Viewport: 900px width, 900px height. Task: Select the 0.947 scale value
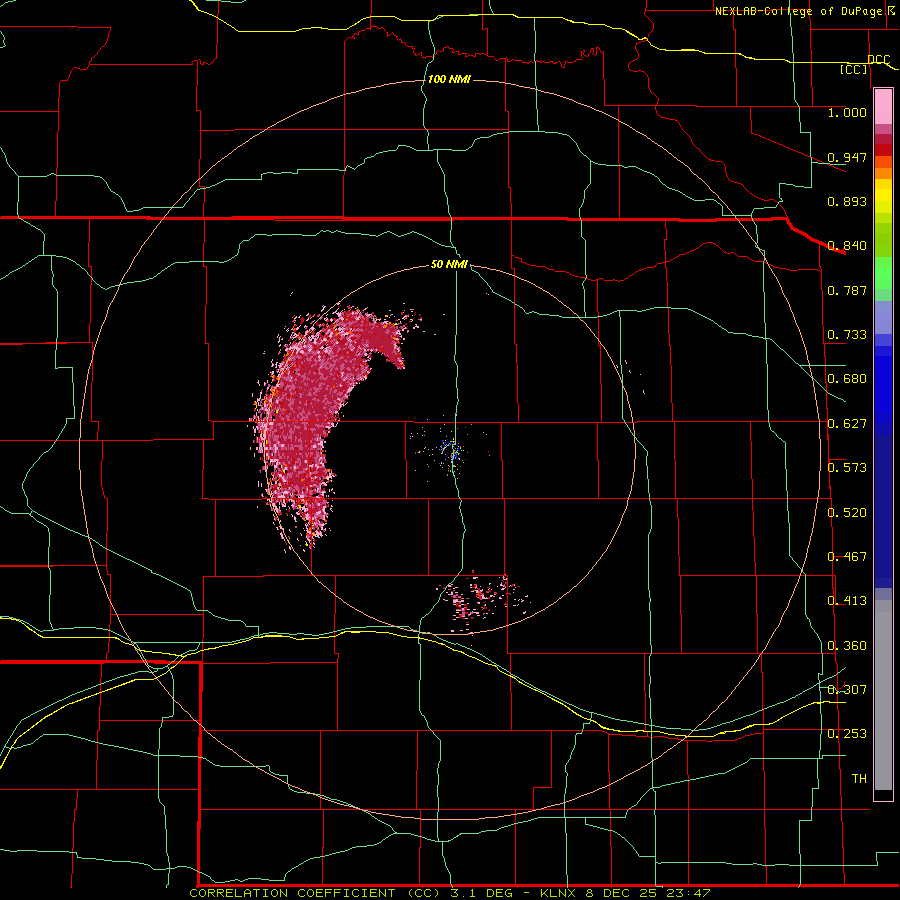pyautogui.click(x=847, y=157)
